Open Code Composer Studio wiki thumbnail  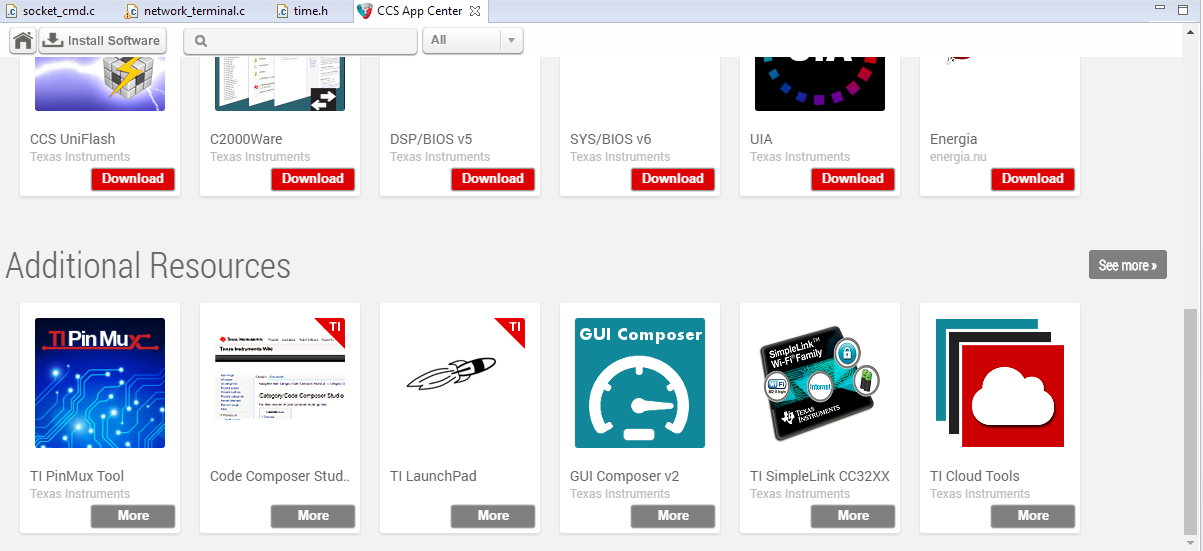280,383
